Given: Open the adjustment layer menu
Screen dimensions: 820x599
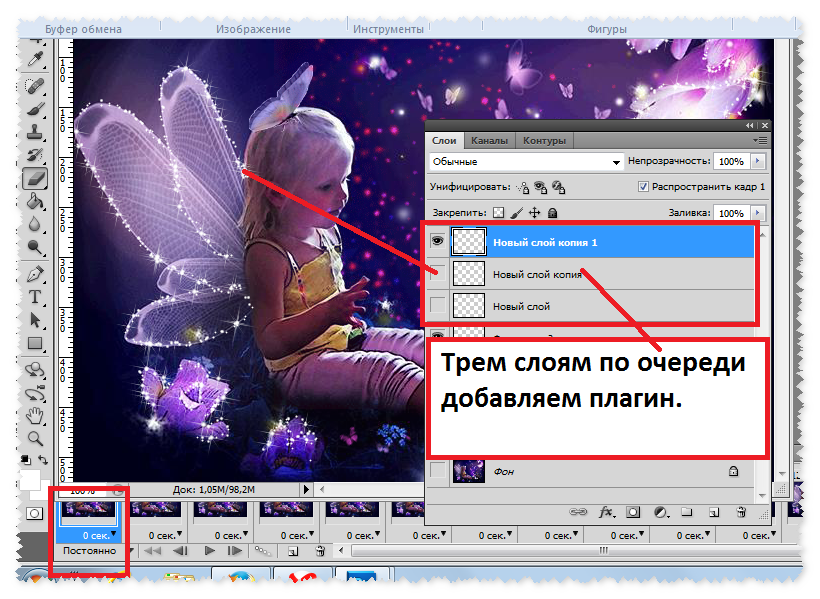Looking at the screenshot, I should [x=661, y=513].
